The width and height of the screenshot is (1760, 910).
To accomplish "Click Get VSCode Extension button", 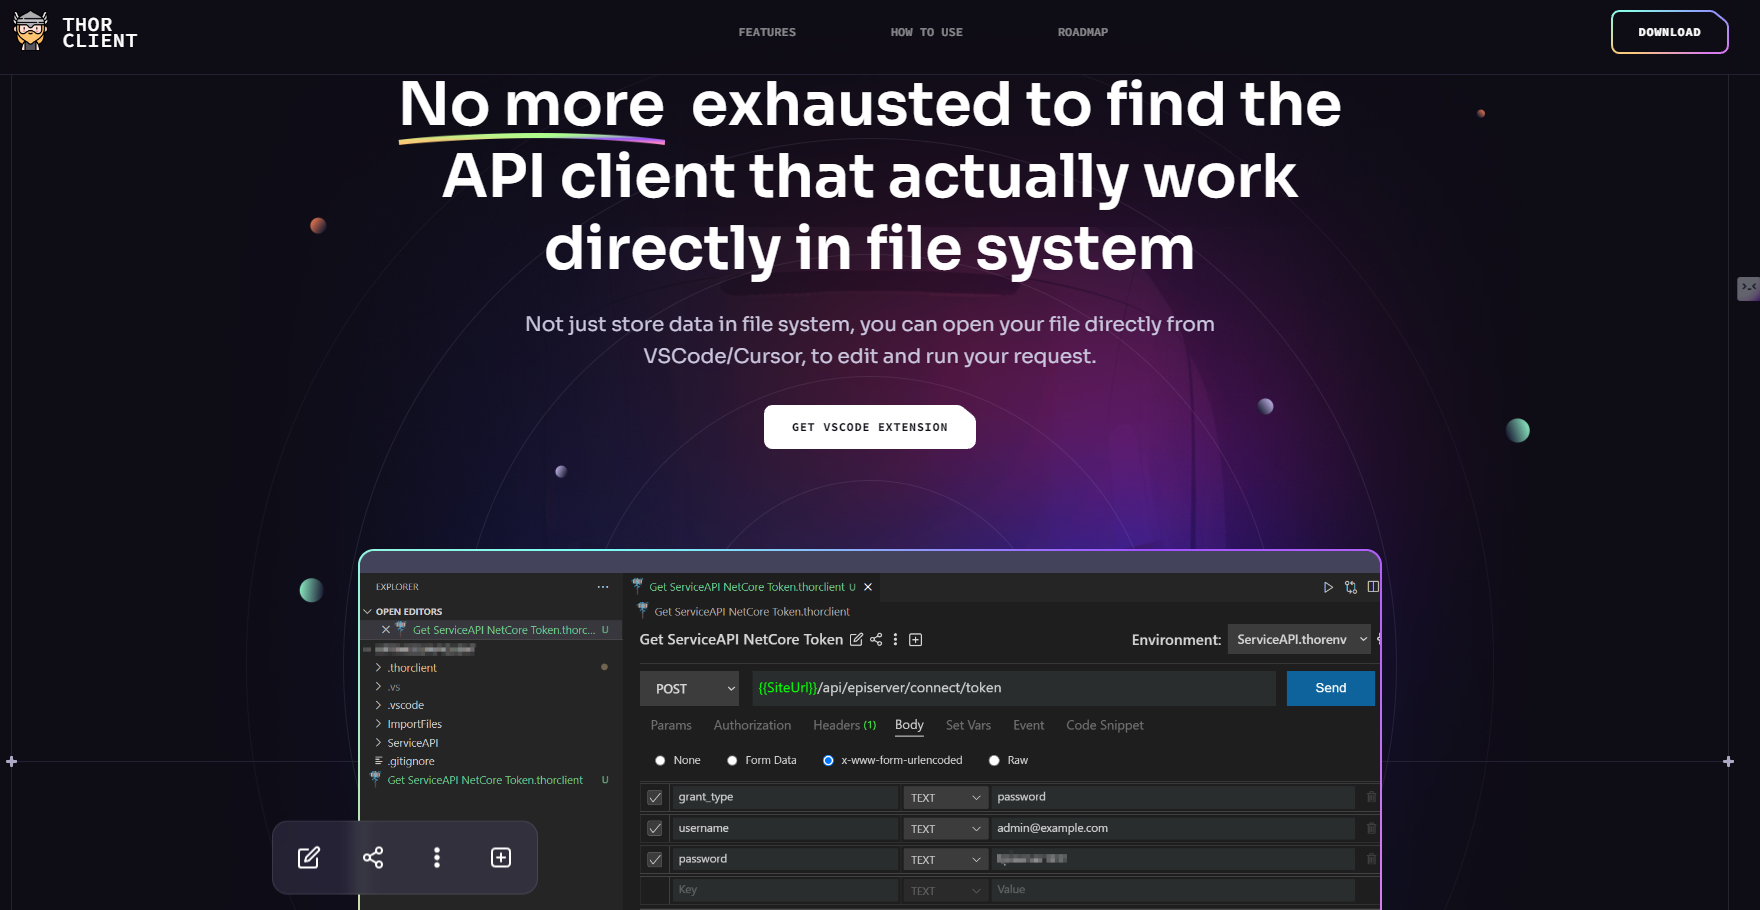I will [x=870, y=427].
